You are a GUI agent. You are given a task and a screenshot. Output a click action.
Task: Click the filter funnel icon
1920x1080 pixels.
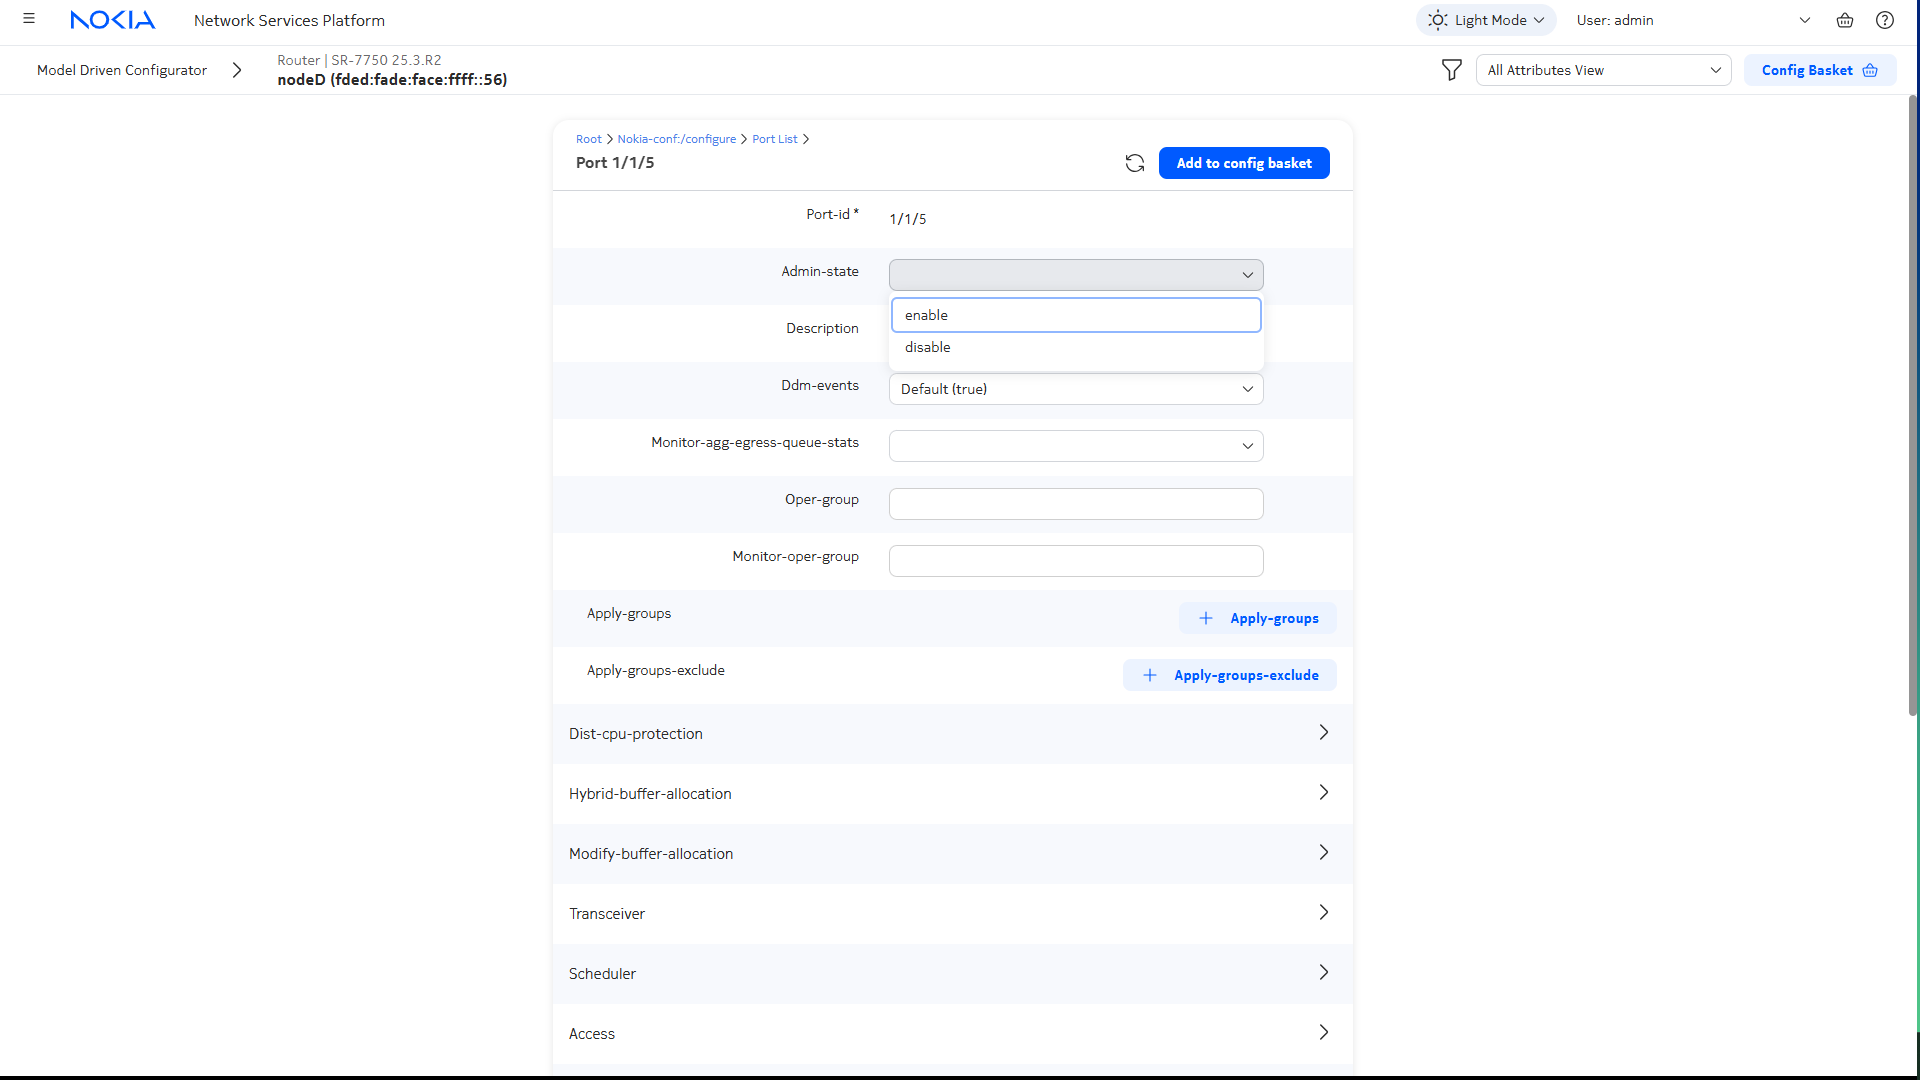coord(1451,70)
